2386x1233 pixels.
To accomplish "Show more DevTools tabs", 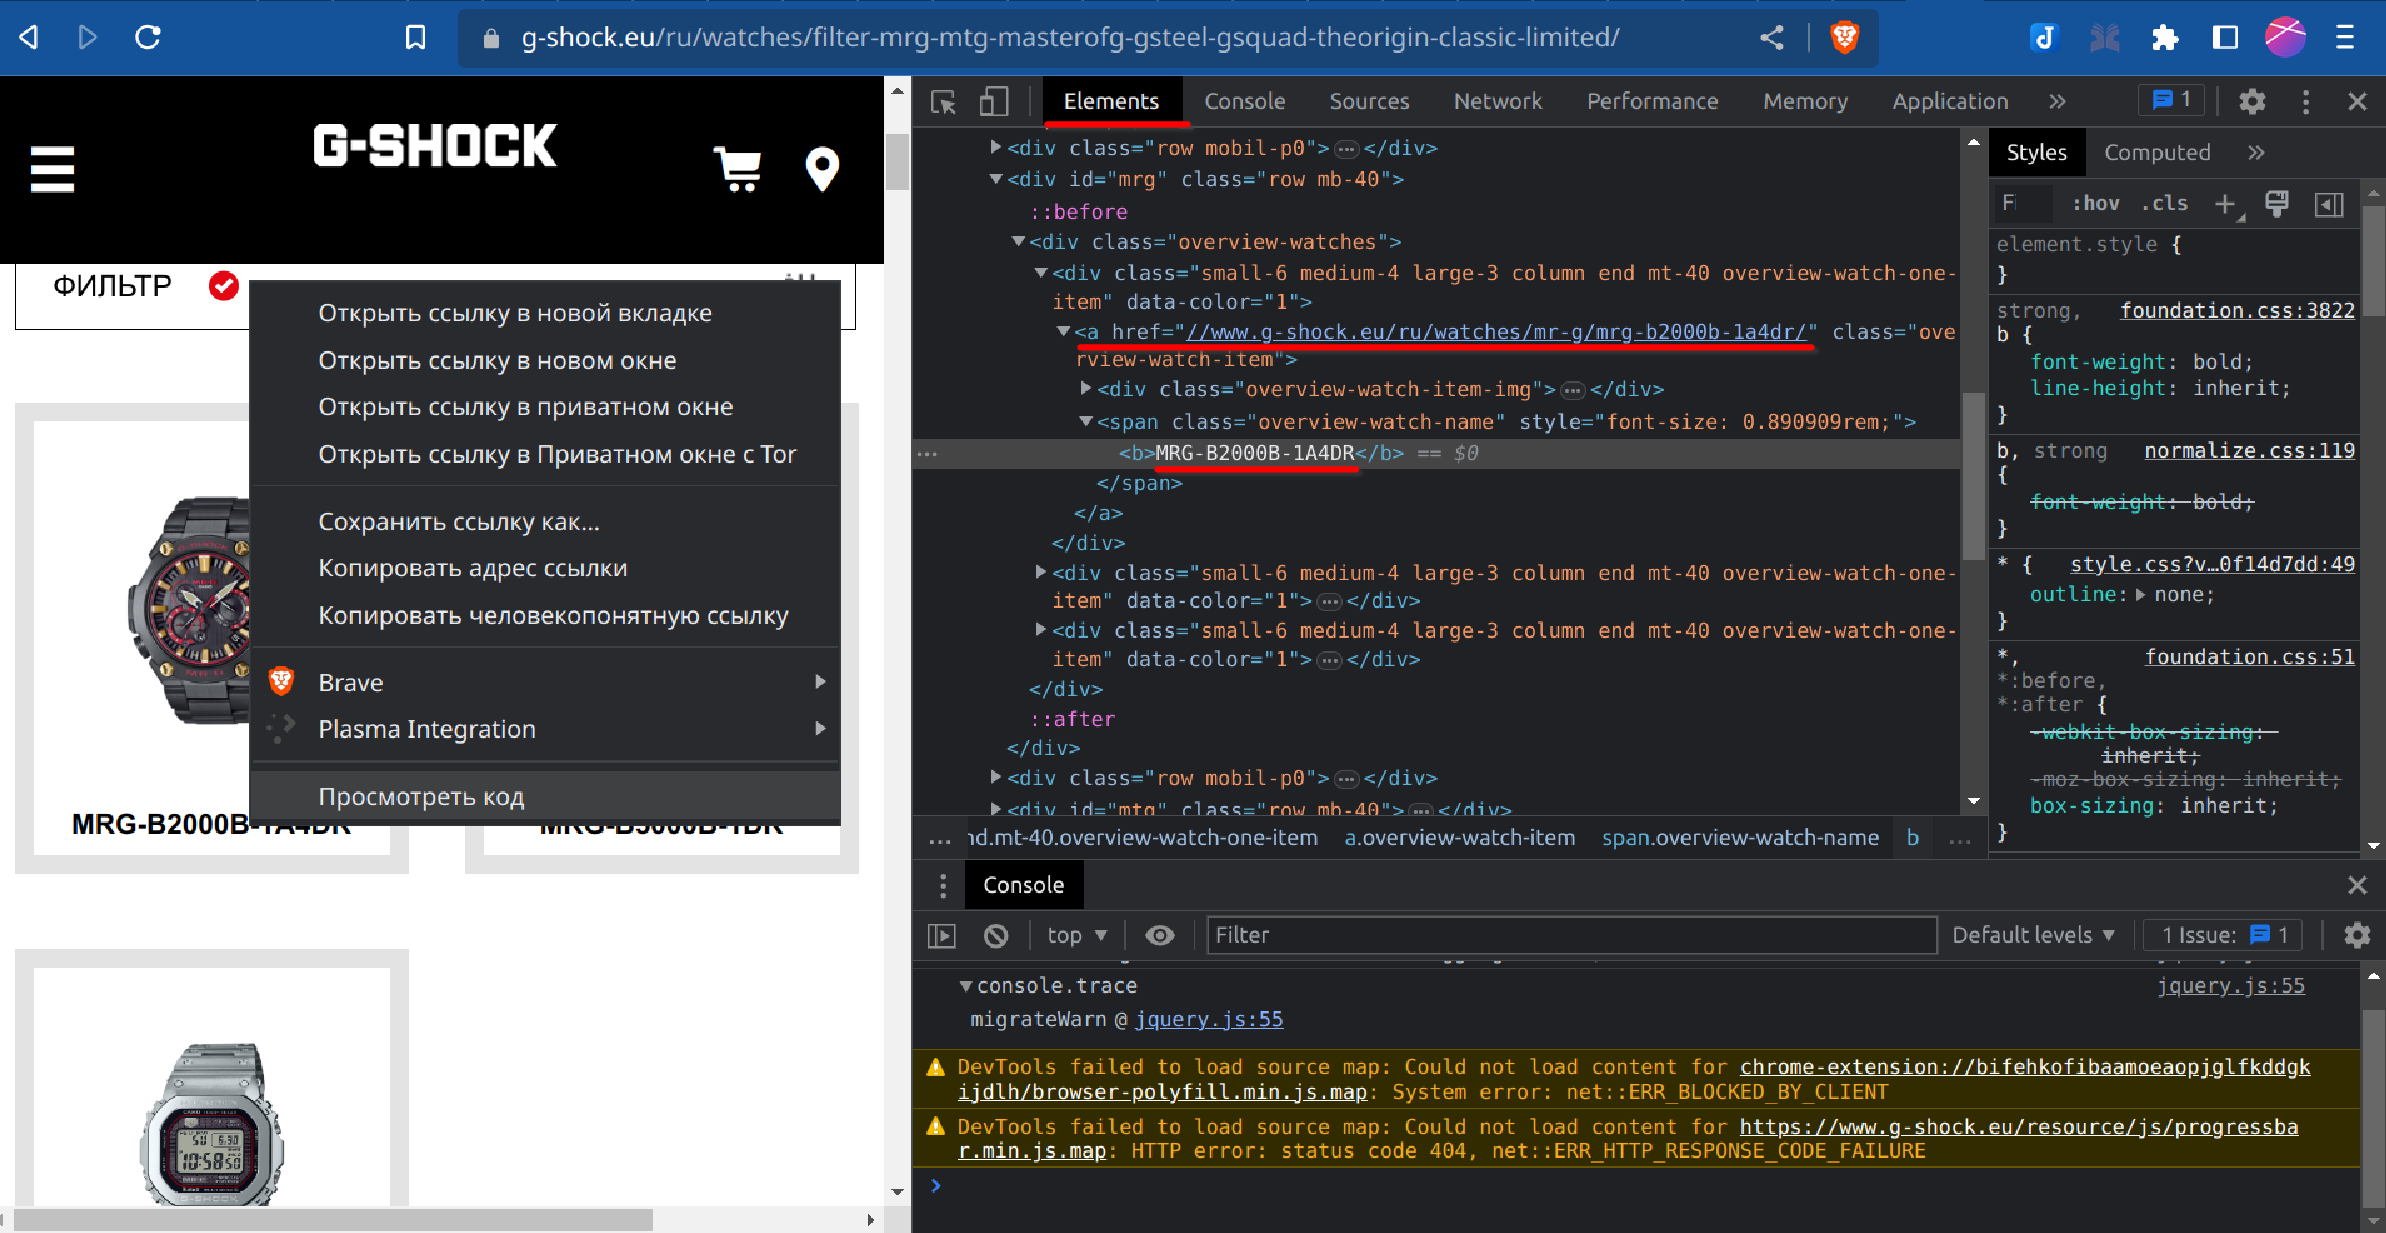I will (2057, 102).
